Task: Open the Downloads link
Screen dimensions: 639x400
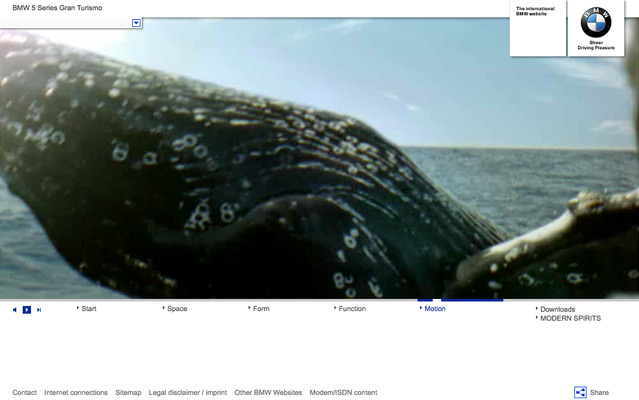Action: pyautogui.click(x=557, y=309)
